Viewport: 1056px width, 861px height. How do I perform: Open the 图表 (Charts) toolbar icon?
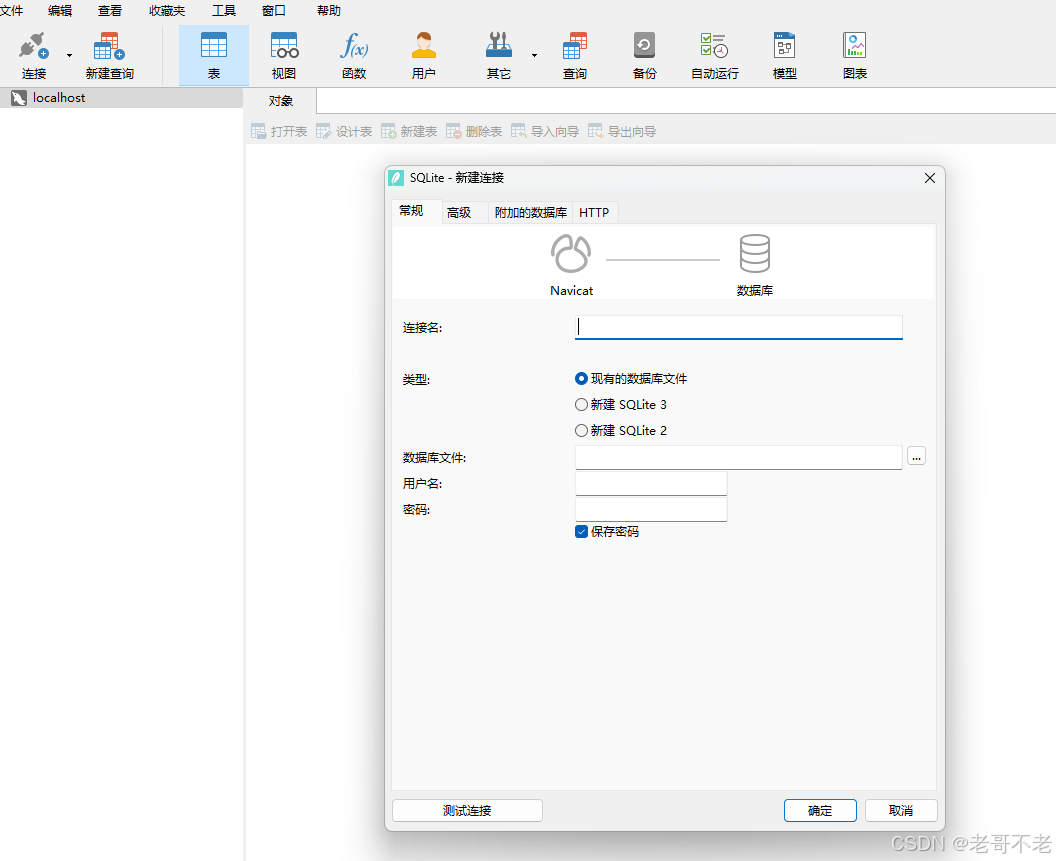click(855, 46)
